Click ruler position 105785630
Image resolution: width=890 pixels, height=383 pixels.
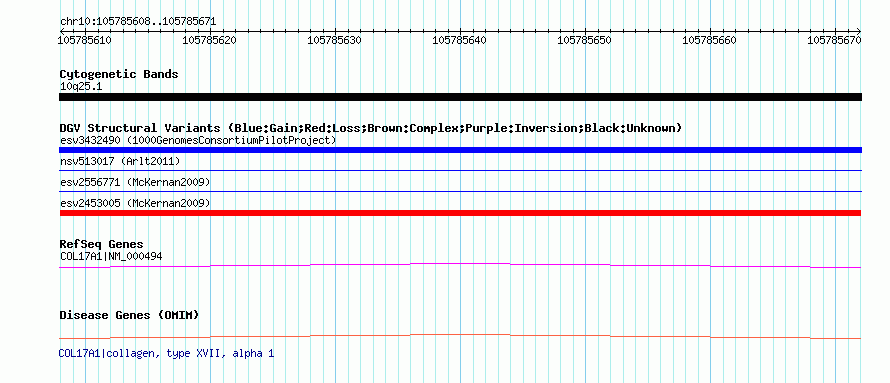pos(334,40)
